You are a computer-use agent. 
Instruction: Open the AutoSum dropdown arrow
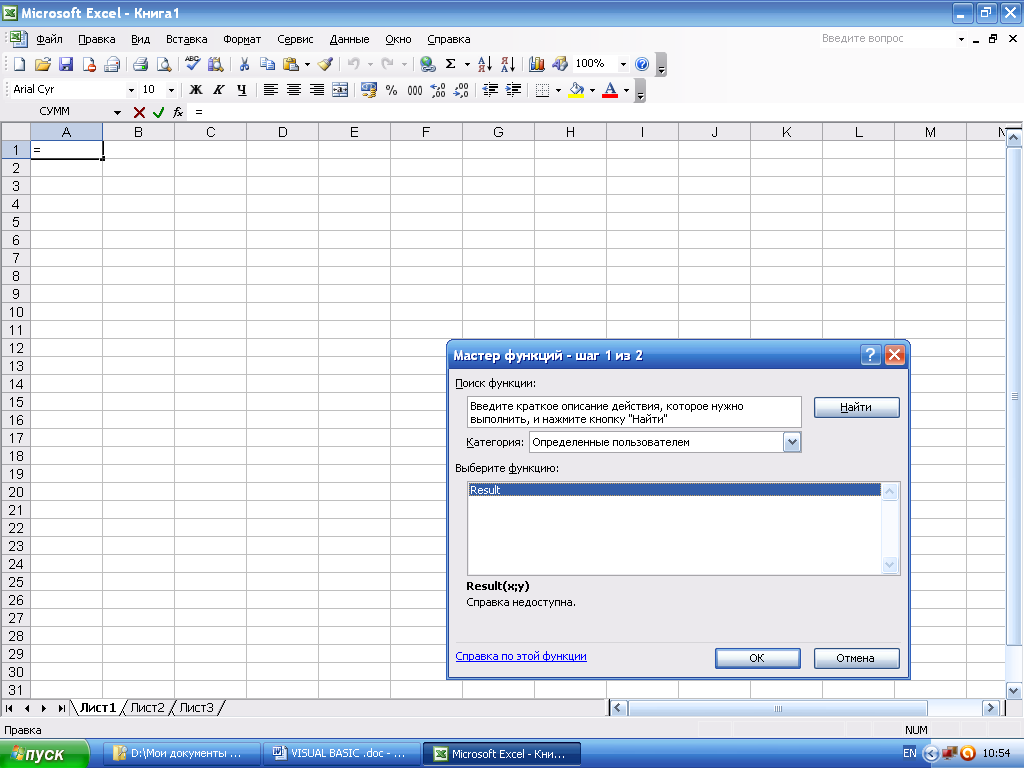pos(467,64)
